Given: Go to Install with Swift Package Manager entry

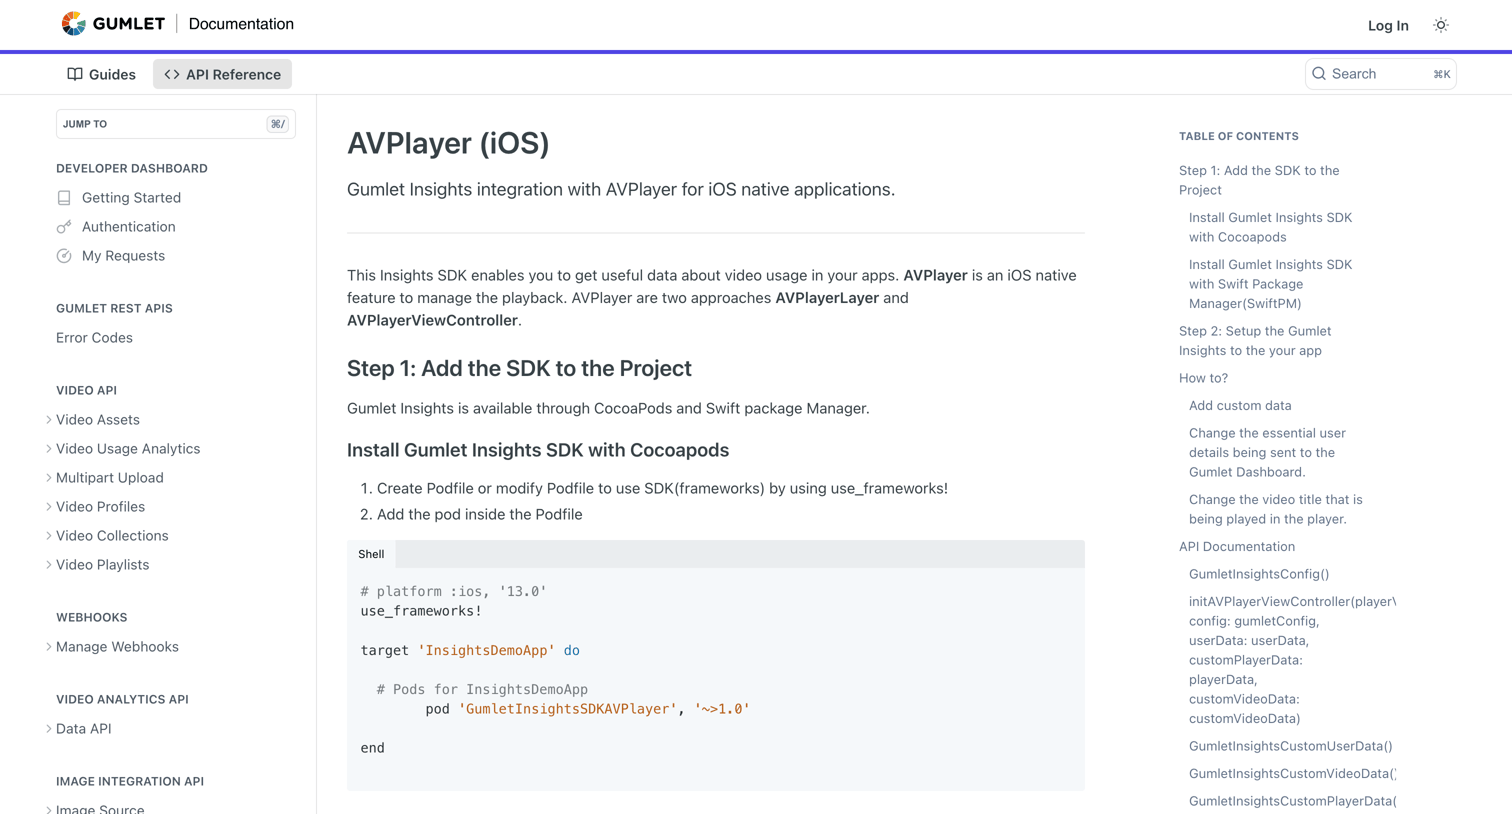Looking at the screenshot, I should point(1270,284).
